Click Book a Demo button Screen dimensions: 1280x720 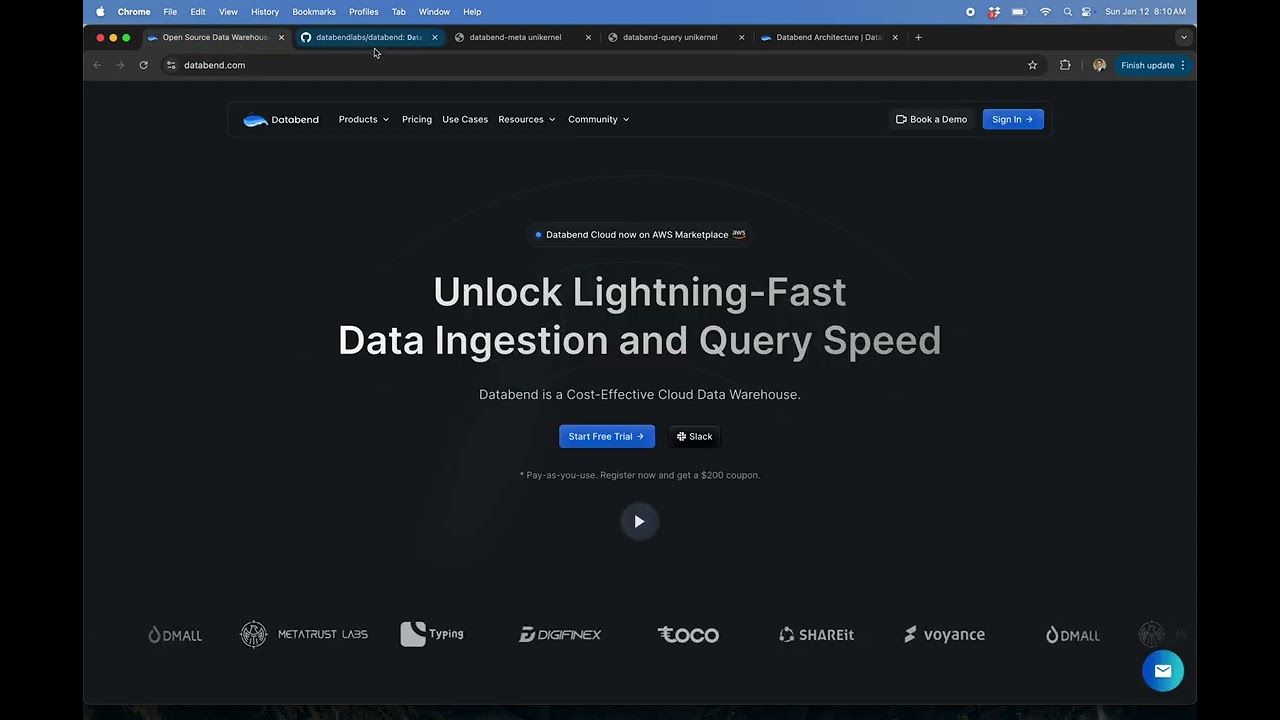click(x=932, y=120)
